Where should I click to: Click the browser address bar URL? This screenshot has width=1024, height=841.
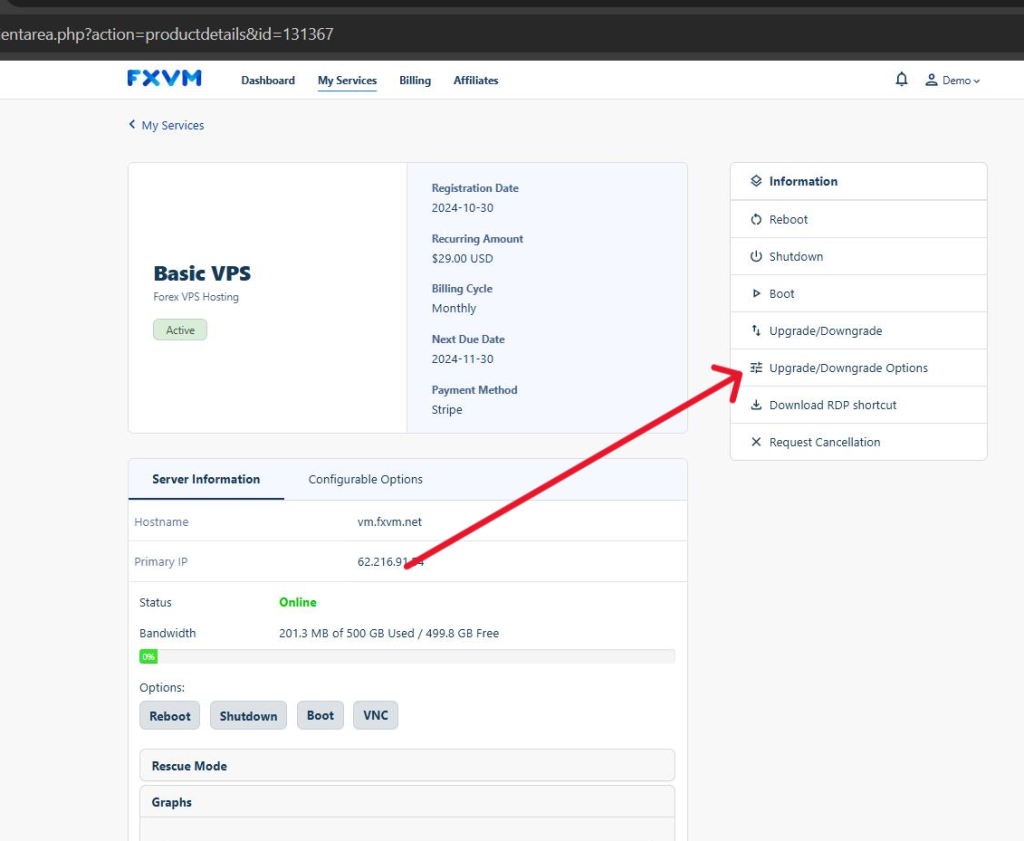point(168,34)
